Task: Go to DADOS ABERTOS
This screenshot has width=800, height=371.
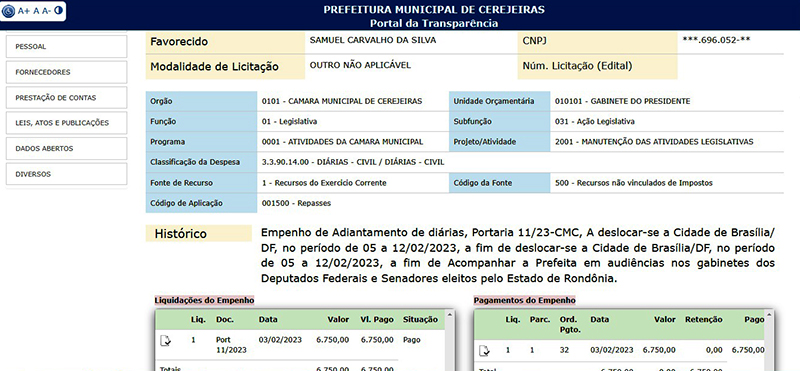Action: pos(66,149)
